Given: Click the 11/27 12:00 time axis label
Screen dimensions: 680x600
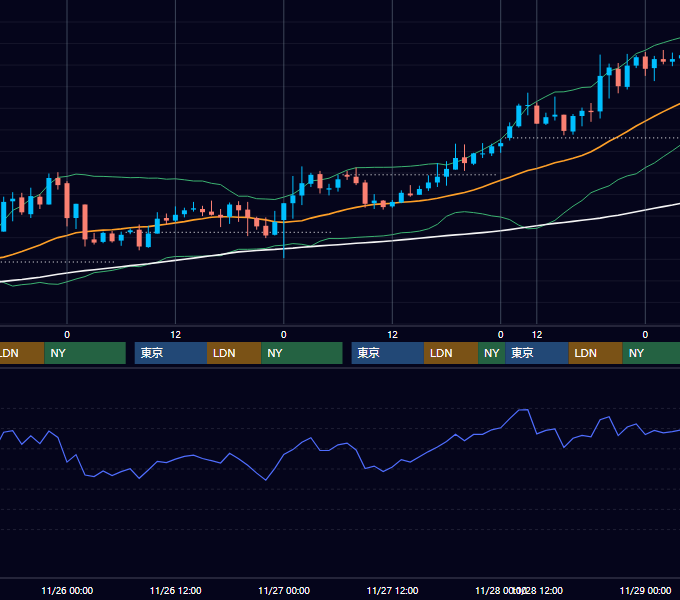Looking at the screenshot, I should coord(392,590).
